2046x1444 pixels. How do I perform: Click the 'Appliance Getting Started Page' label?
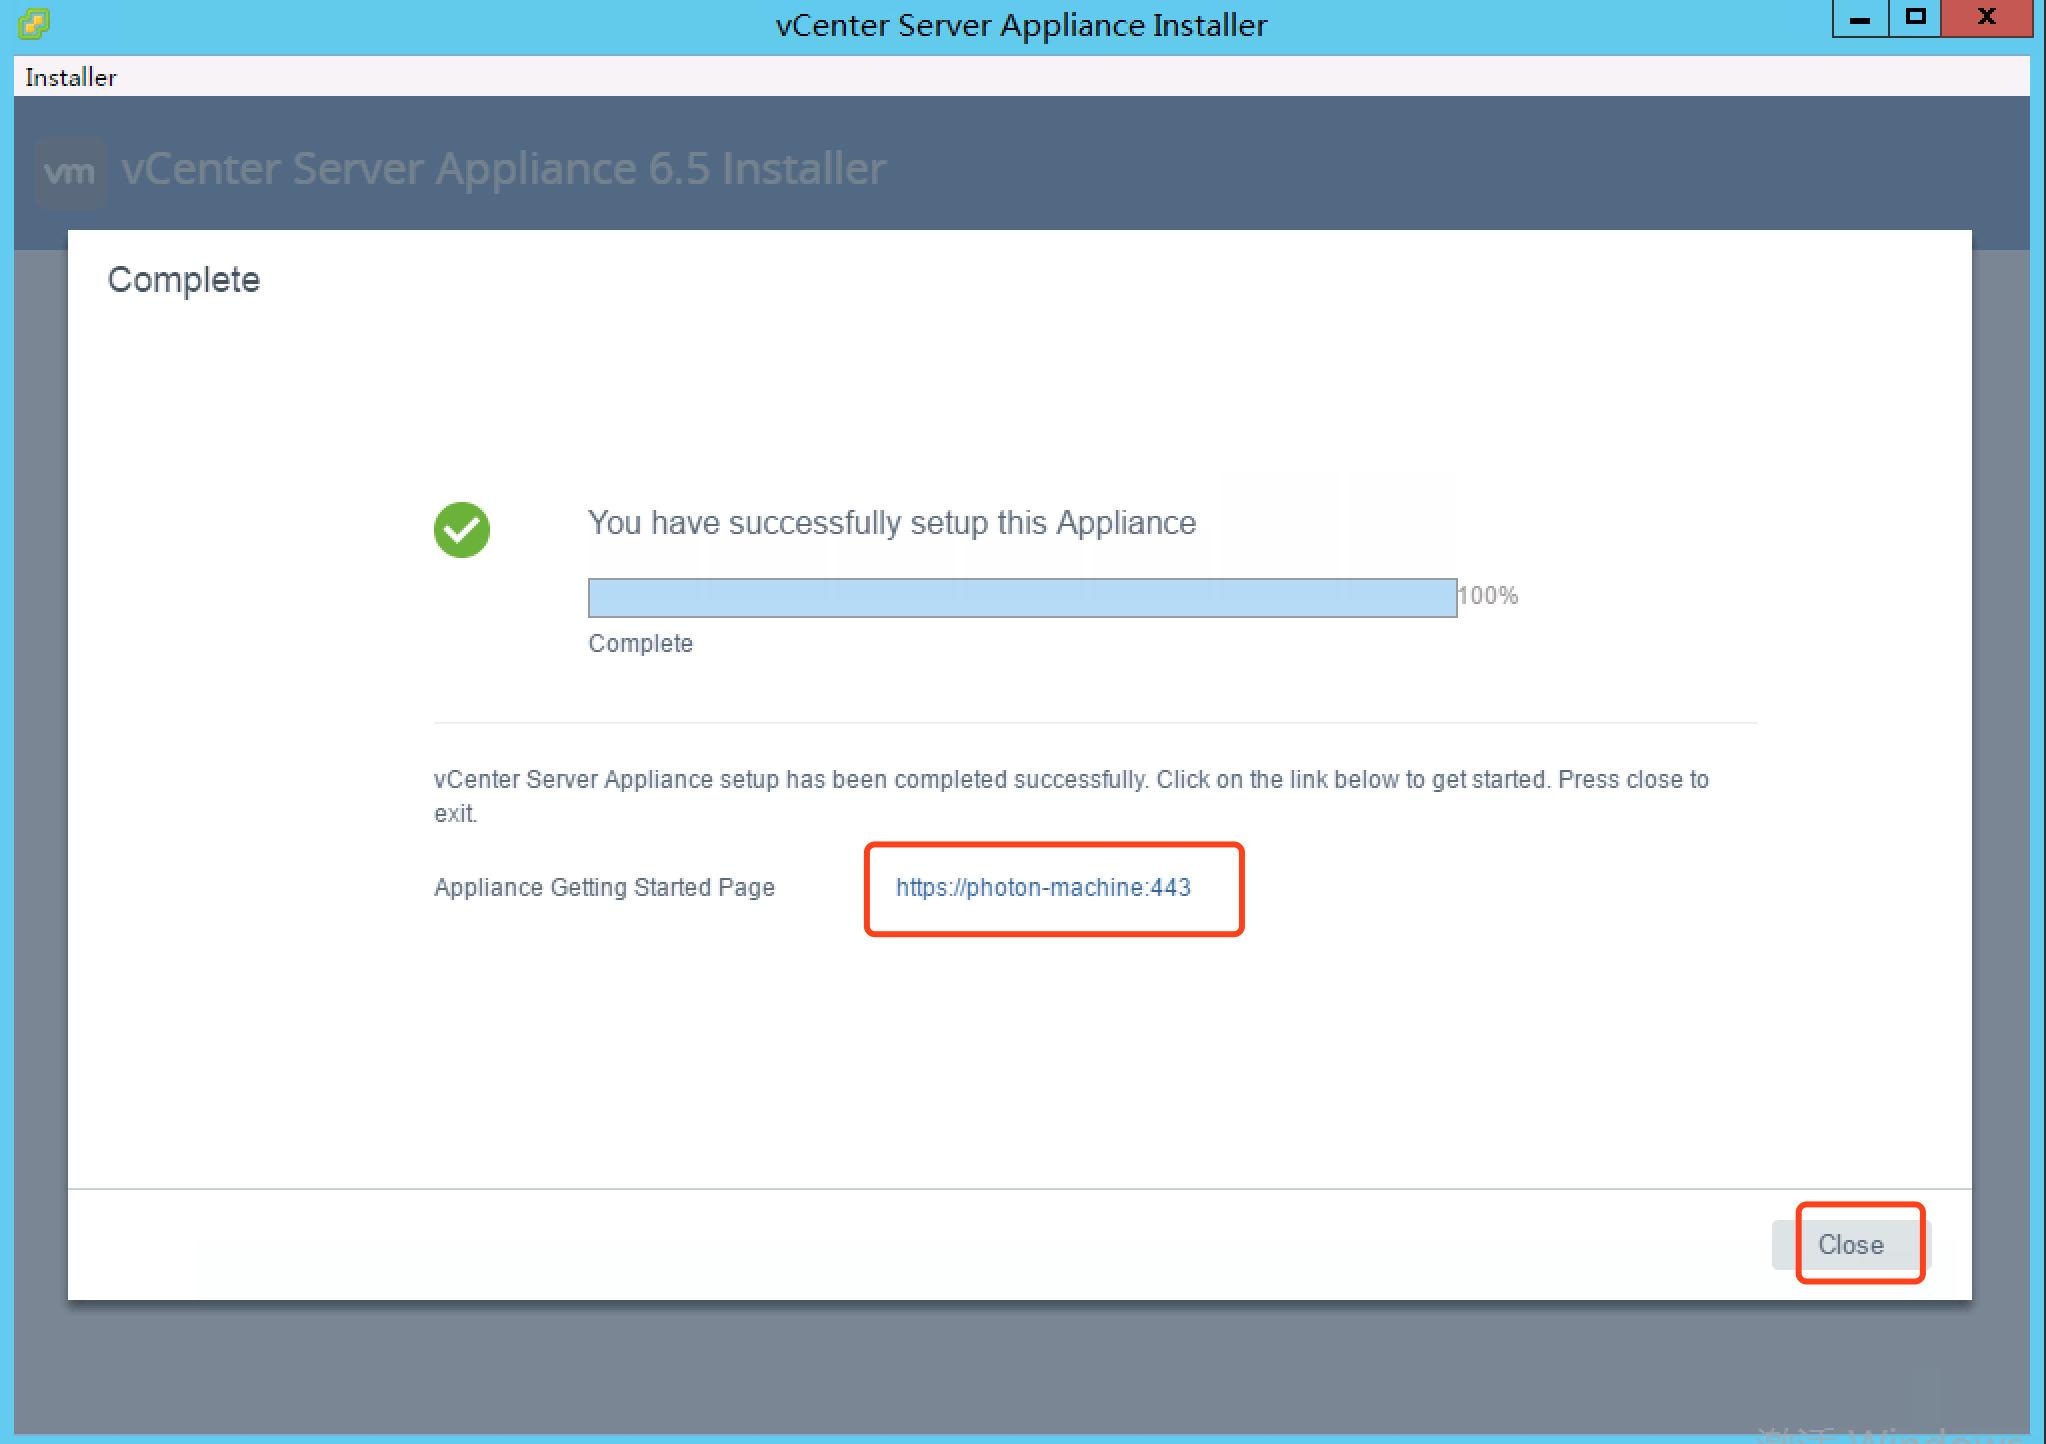pos(604,888)
